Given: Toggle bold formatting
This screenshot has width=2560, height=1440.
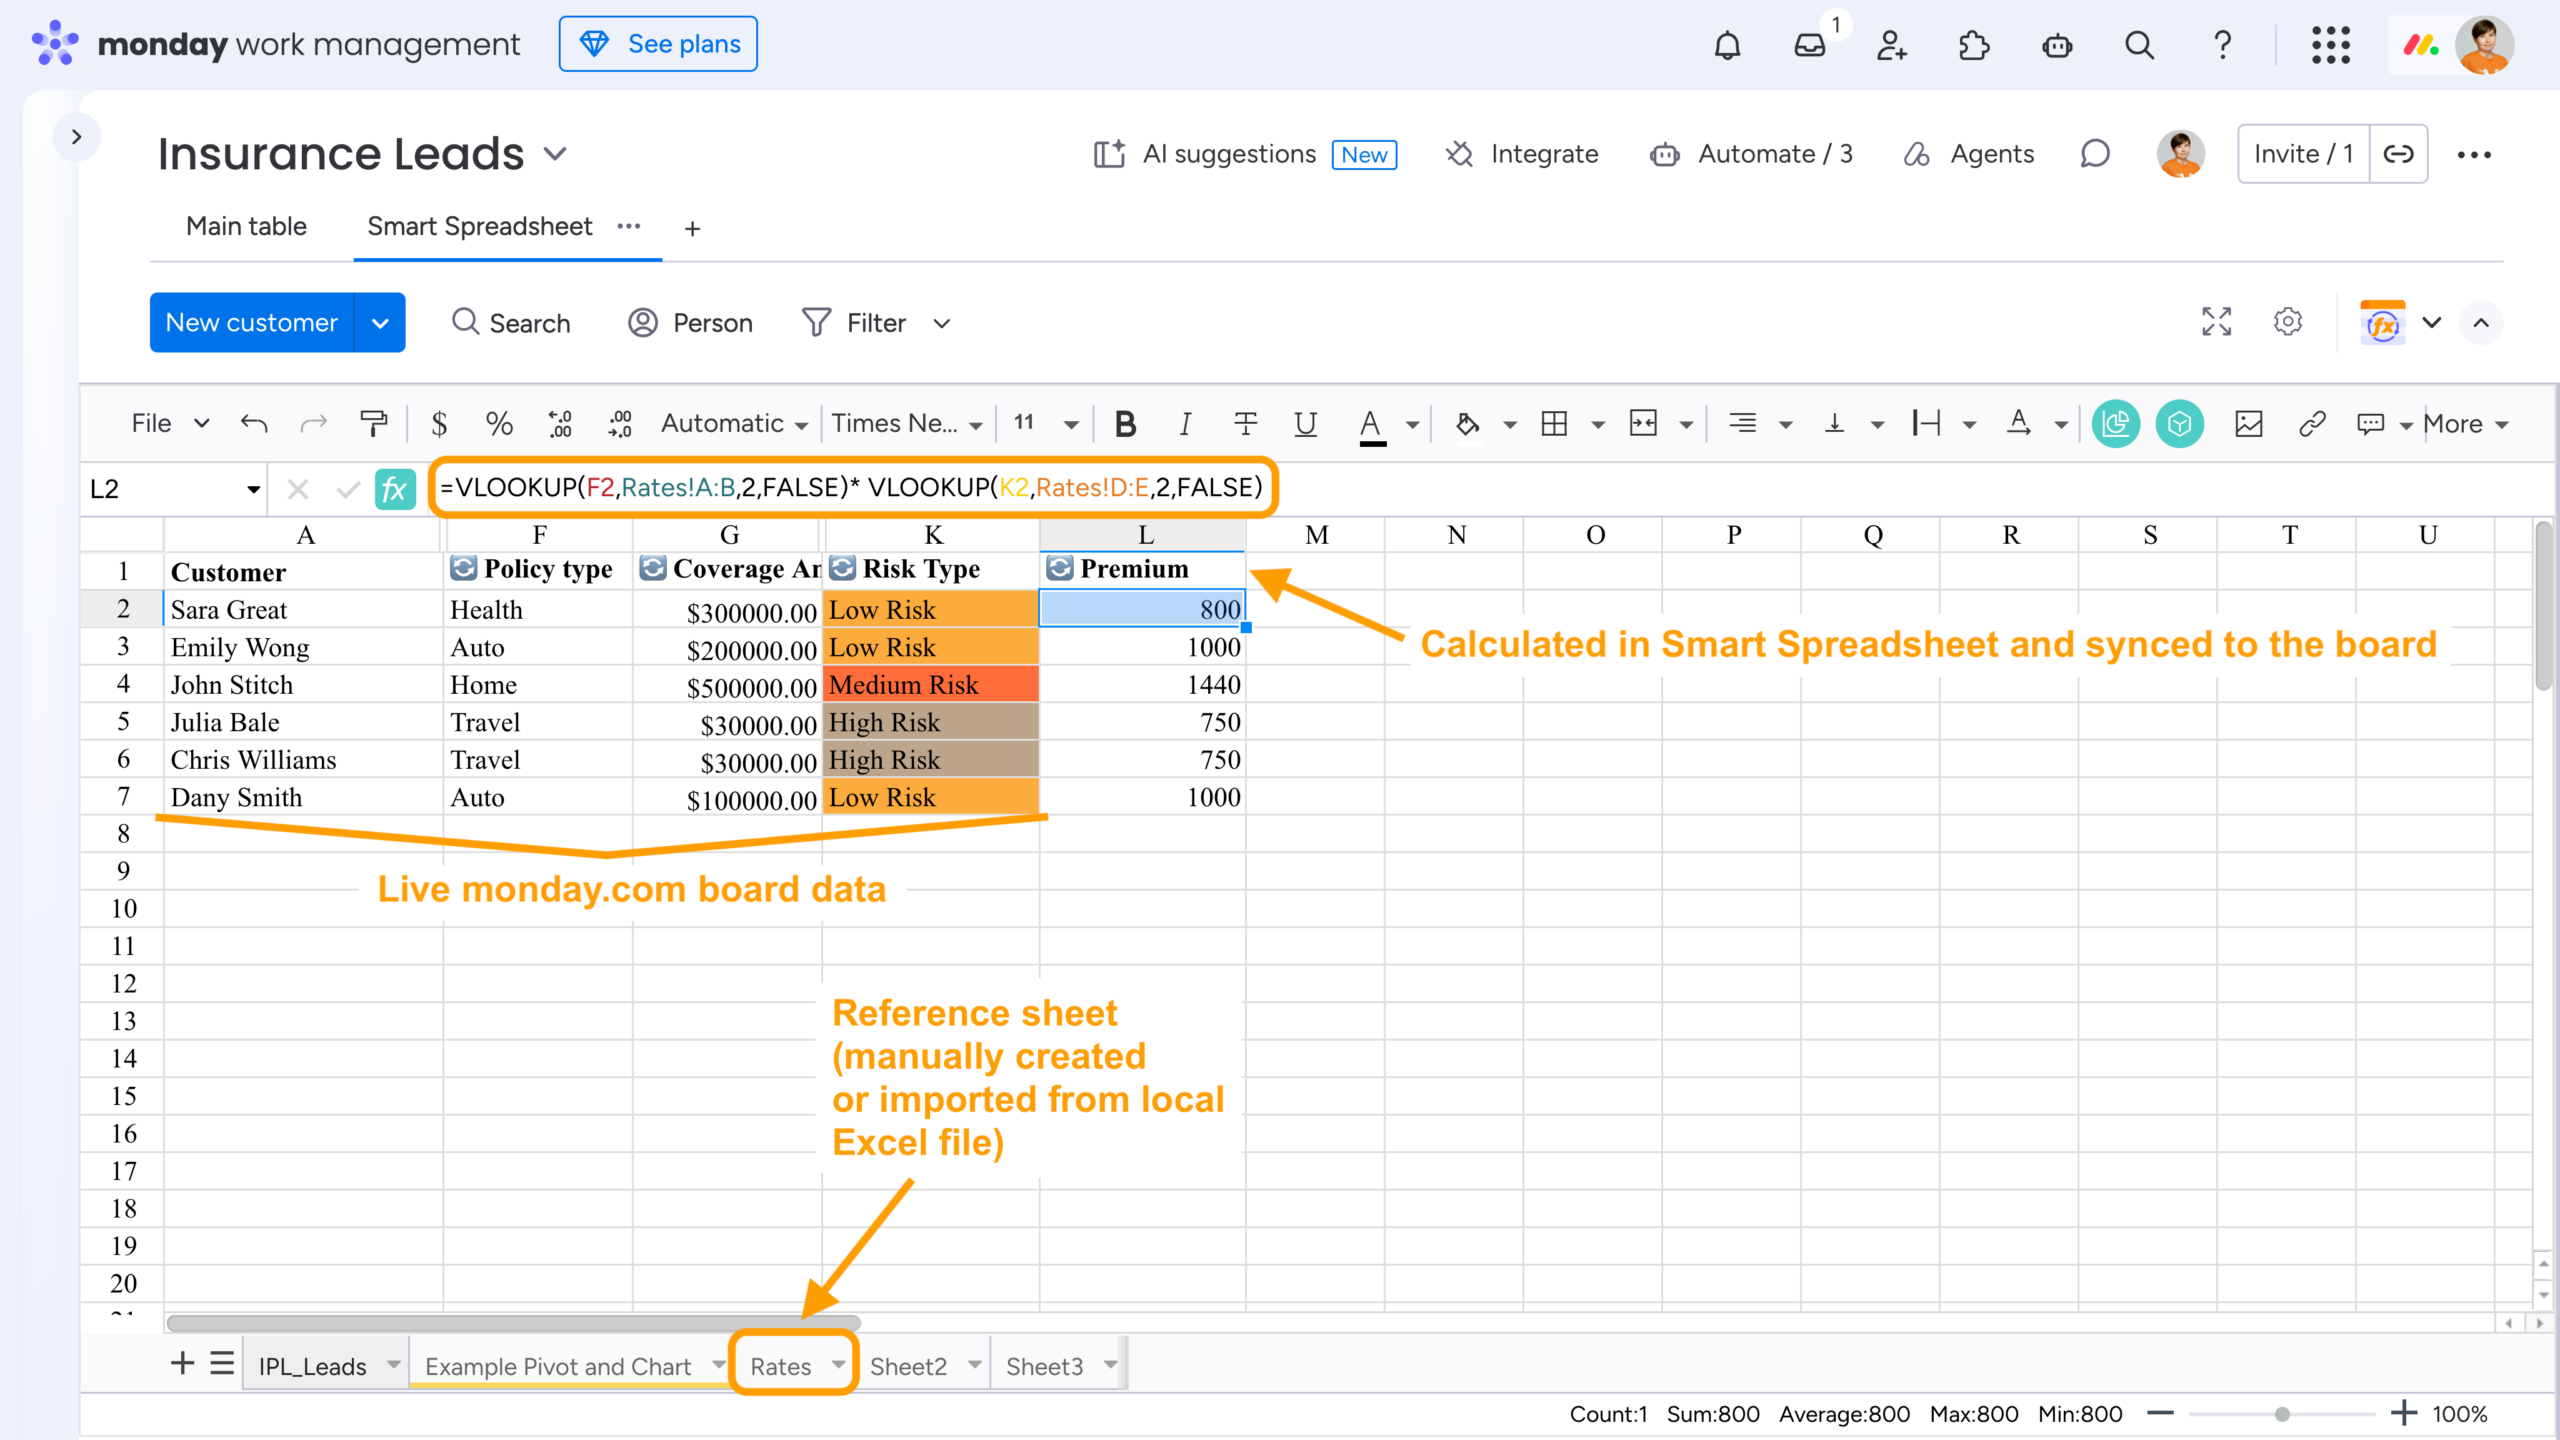Looking at the screenshot, I should (1125, 424).
